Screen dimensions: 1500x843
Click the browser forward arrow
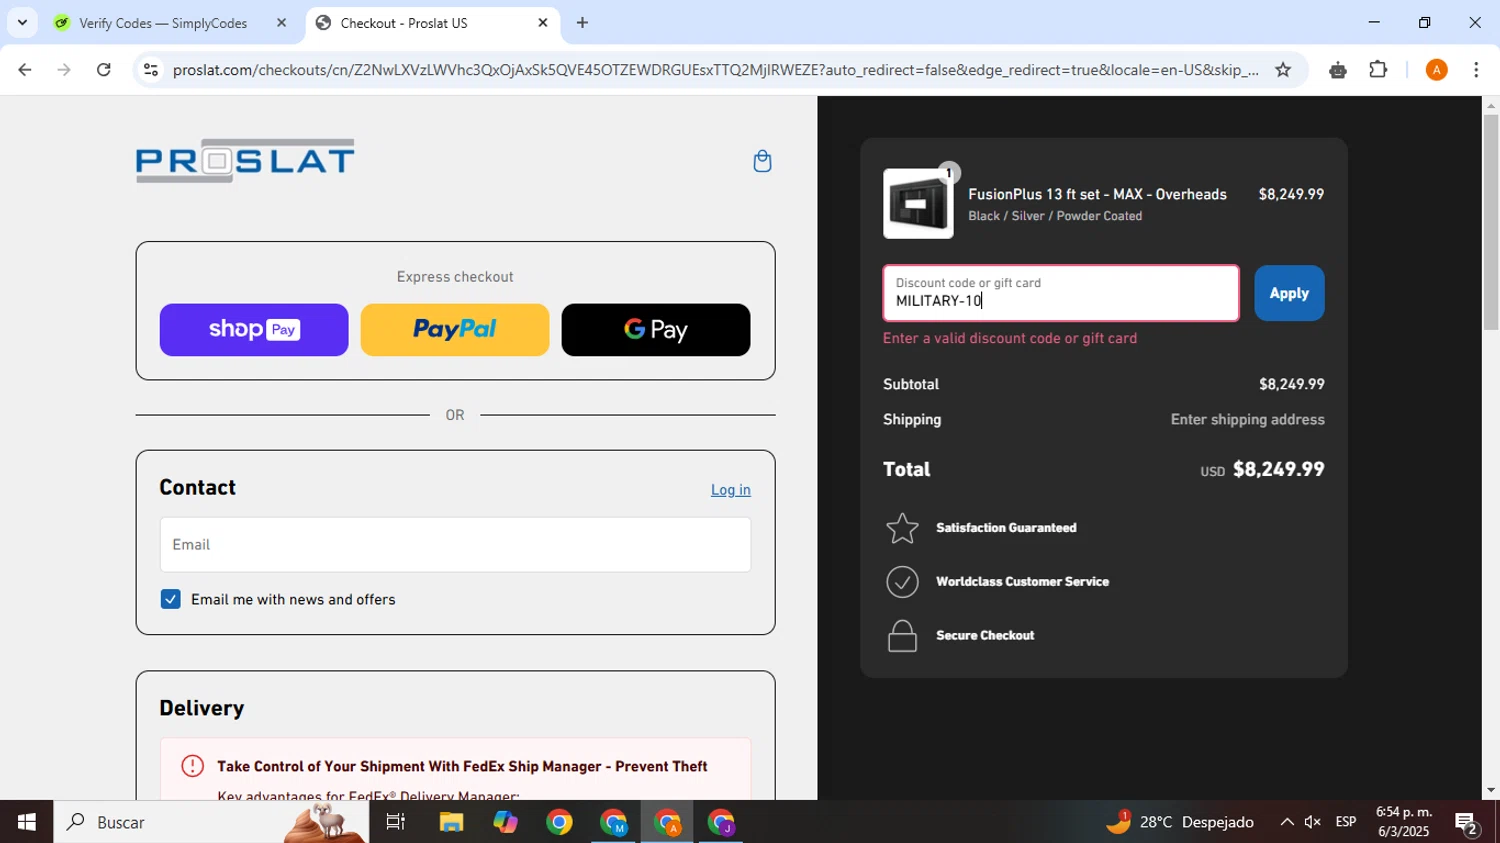64,70
